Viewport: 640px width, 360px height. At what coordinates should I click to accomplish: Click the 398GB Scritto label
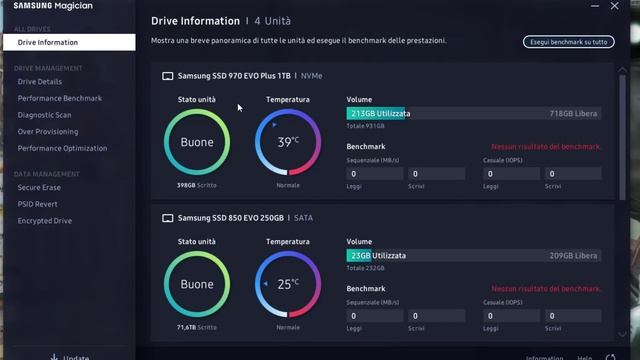tap(197, 185)
